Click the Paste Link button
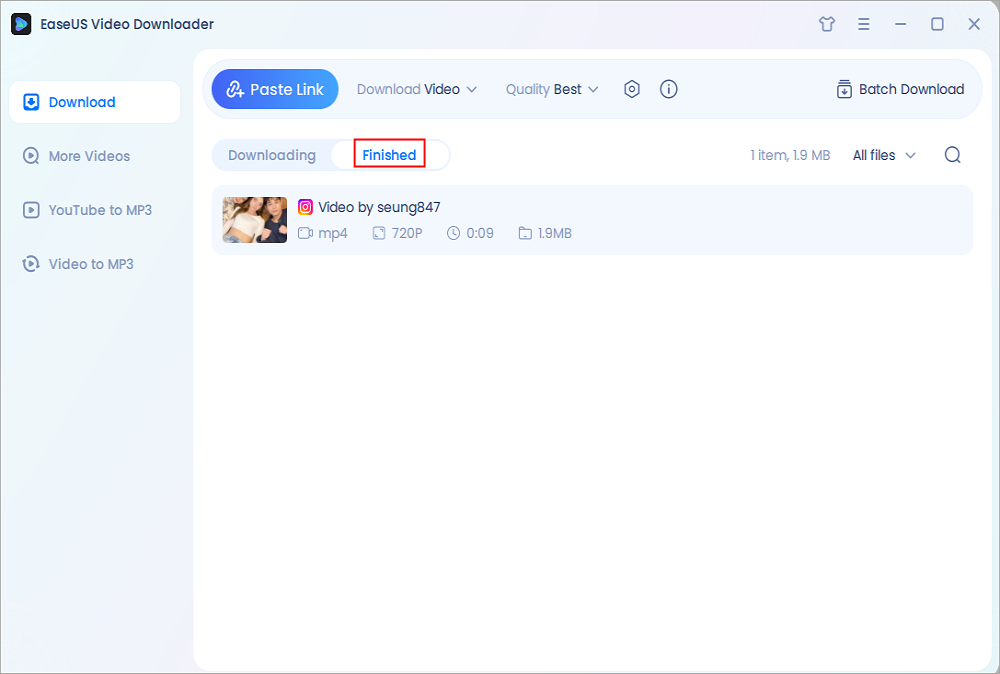This screenshot has height=674, width=1000. pyautogui.click(x=275, y=89)
